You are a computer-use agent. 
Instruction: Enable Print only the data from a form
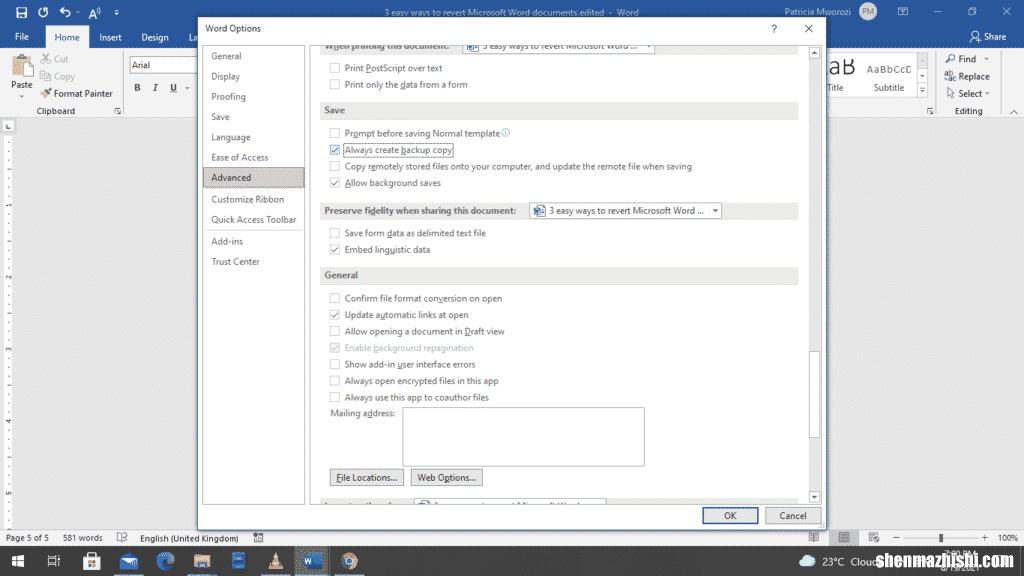coord(335,84)
